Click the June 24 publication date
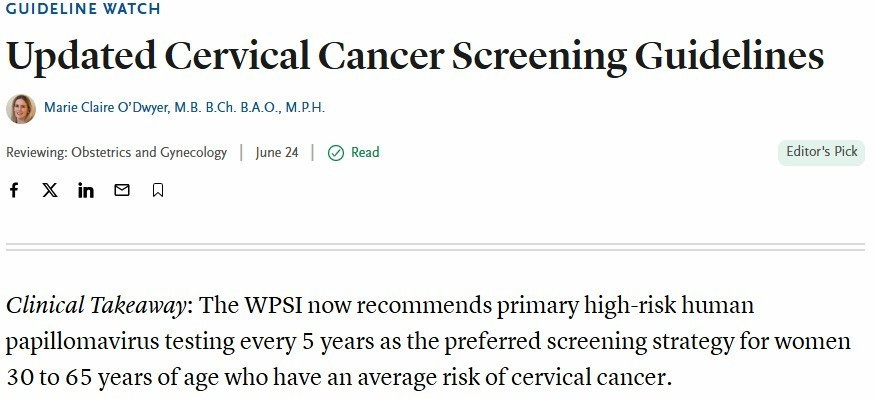Image resolution: width=877 pixels, height=399 pixels. pos(277,153)
